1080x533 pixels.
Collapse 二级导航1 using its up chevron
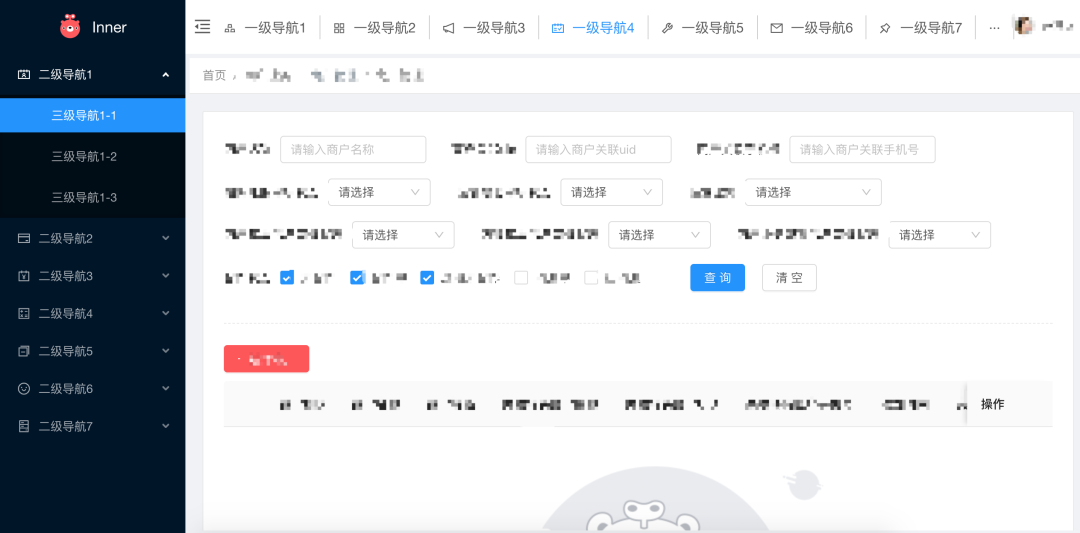click(x=165, y=74)
